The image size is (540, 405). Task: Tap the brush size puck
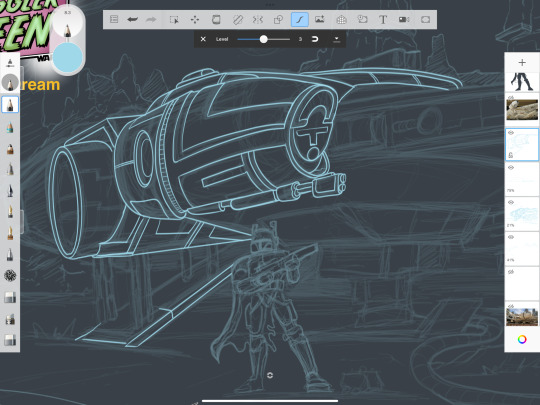point(68,23)
